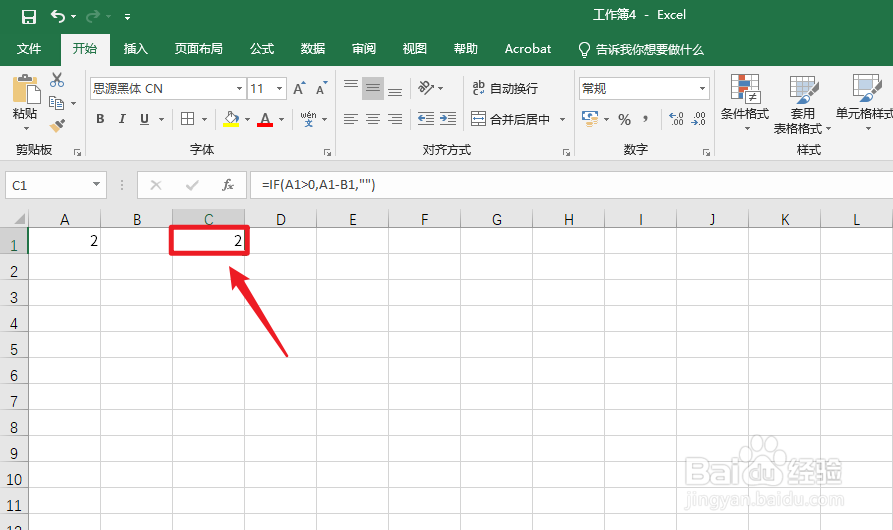Viewport: 893px width, 530px height.
Task: Switch to the 数据 Data tab
Action: point(313,49)
